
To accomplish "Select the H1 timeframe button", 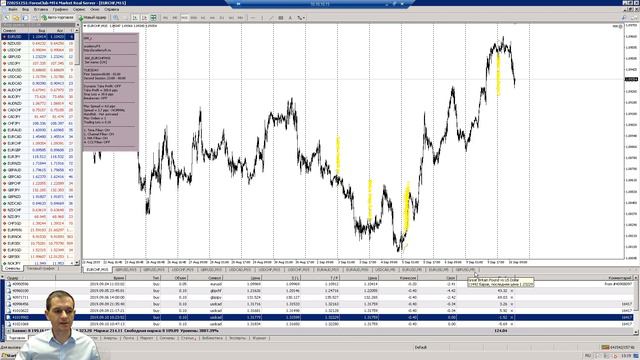I will click(x=203, y=18).
